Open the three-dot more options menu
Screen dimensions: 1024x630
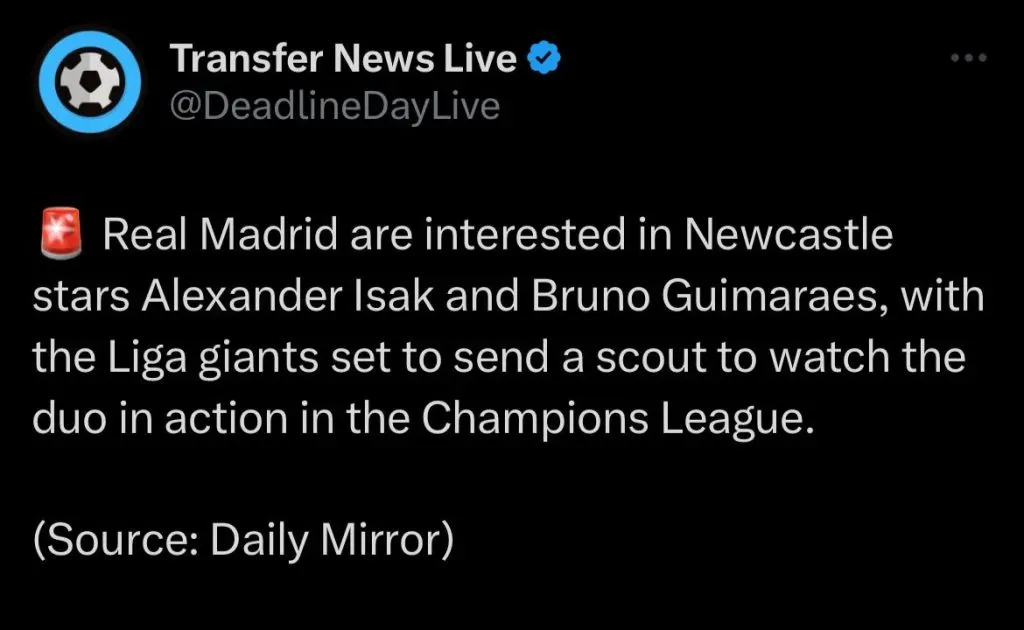pos(967,58)
